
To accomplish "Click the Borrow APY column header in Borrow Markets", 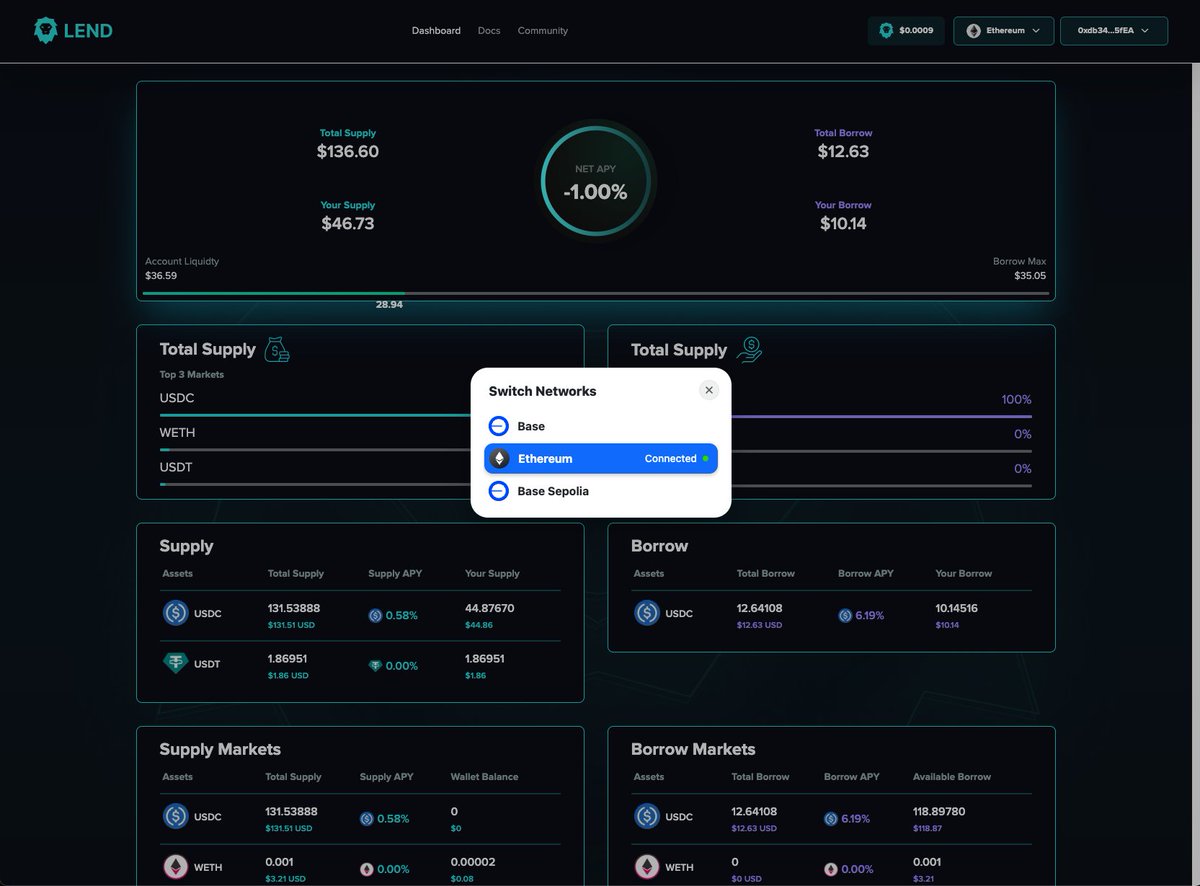I will coord(852,777).
